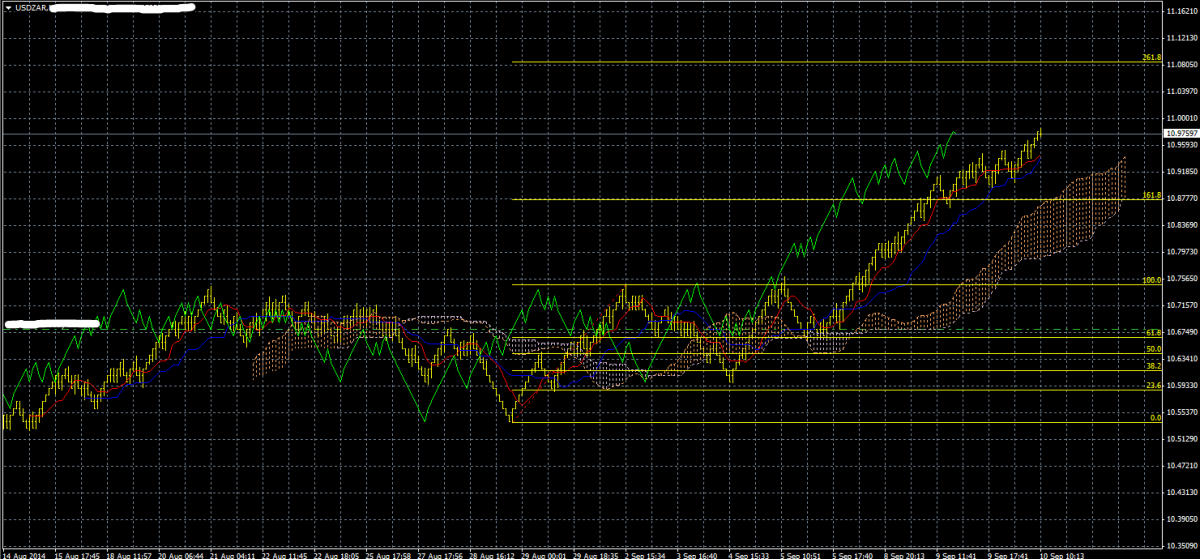Viewport: 1200px width, 559px height.
Task: Click the 2 Sep 15:34 time label
Action: pos(645,554)
